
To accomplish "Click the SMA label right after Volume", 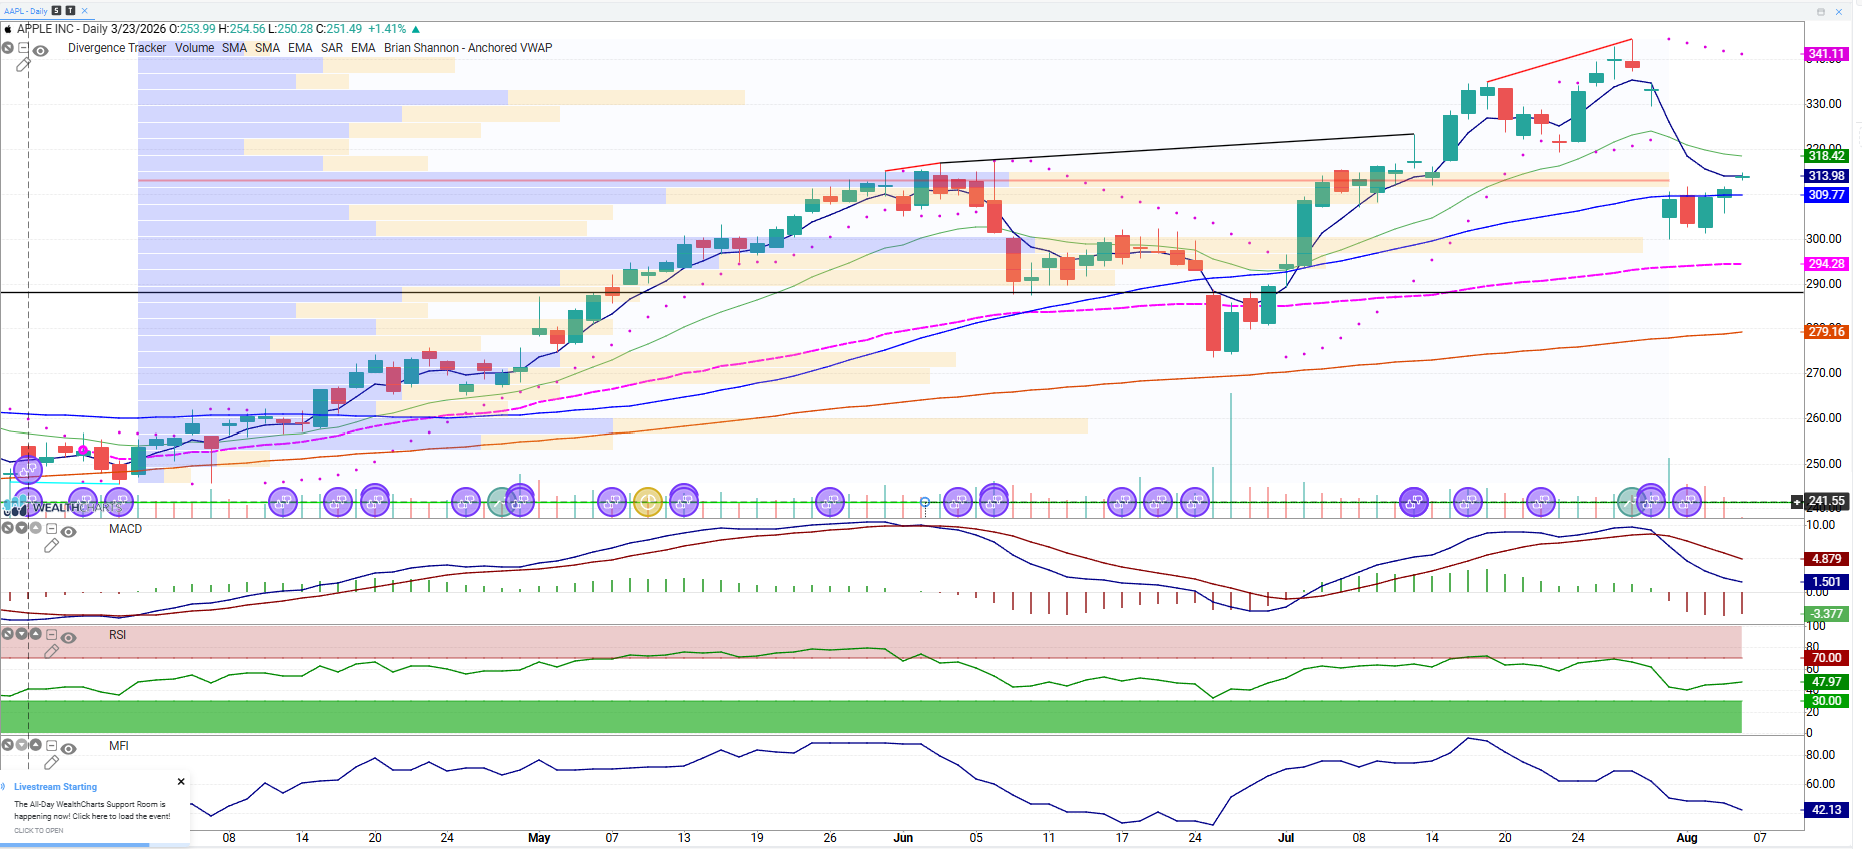I will point(234,48).
